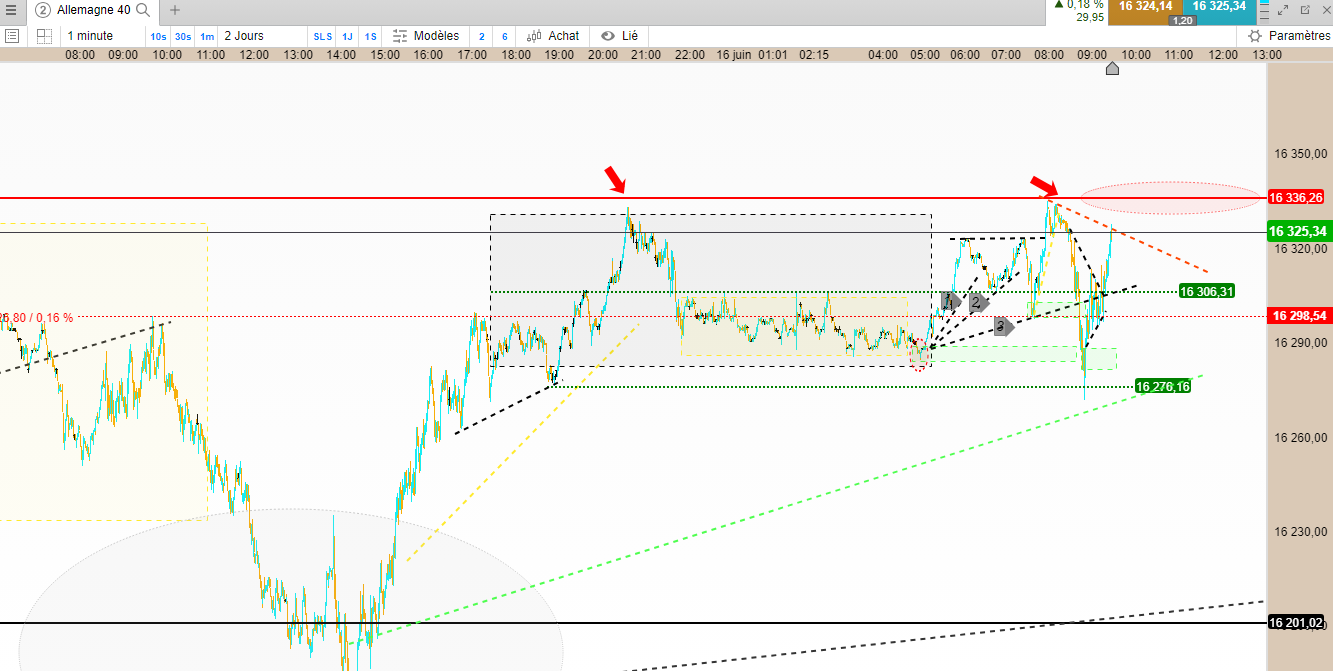Click the 16 230,00 price axis label
1333x671 pixels.
point(1301,532)
